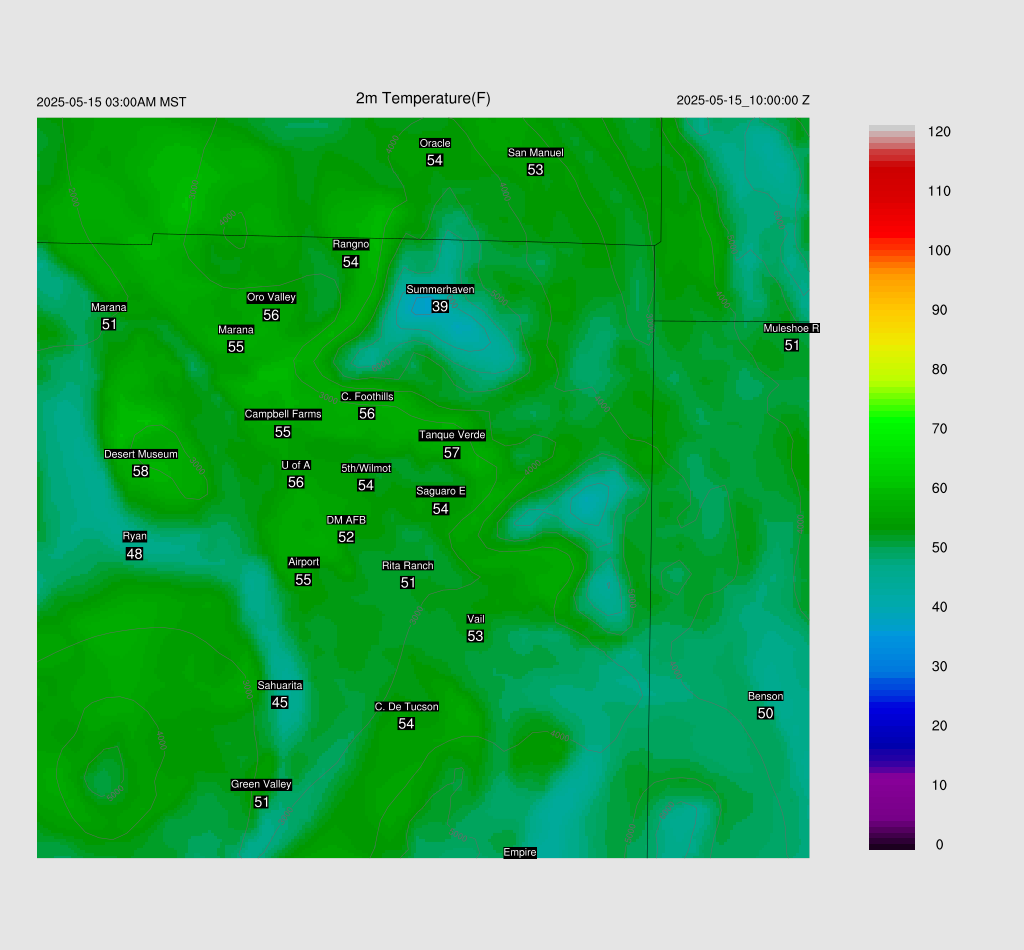Click the Vail station label
Image resolution: width=1024 pixels, height=950 pixels.
pyautogui.click(x=475, y=619)
